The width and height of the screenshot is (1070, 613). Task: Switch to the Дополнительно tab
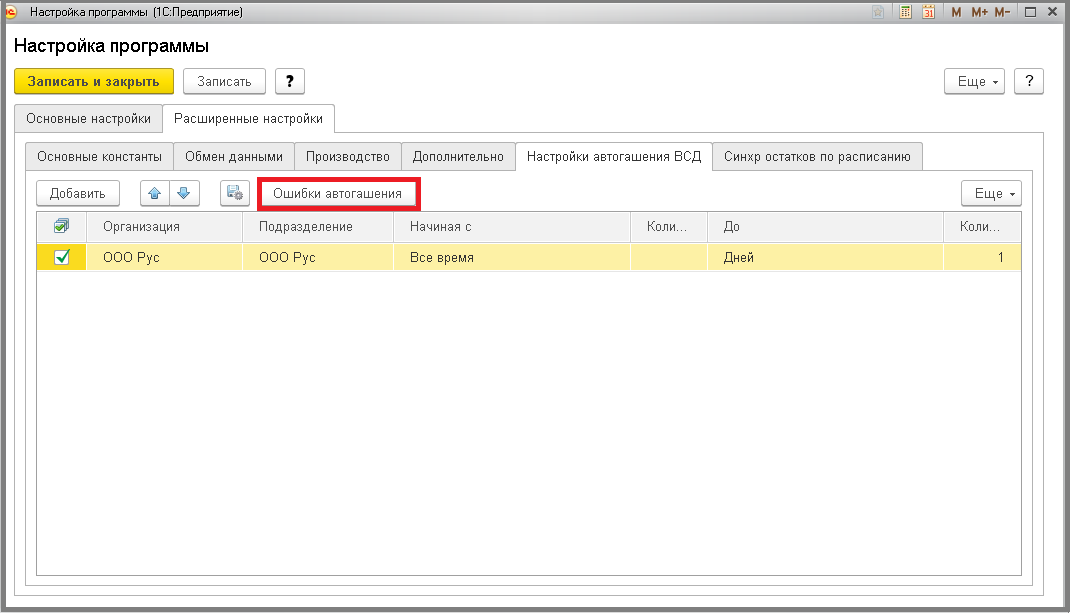point(458,156)
